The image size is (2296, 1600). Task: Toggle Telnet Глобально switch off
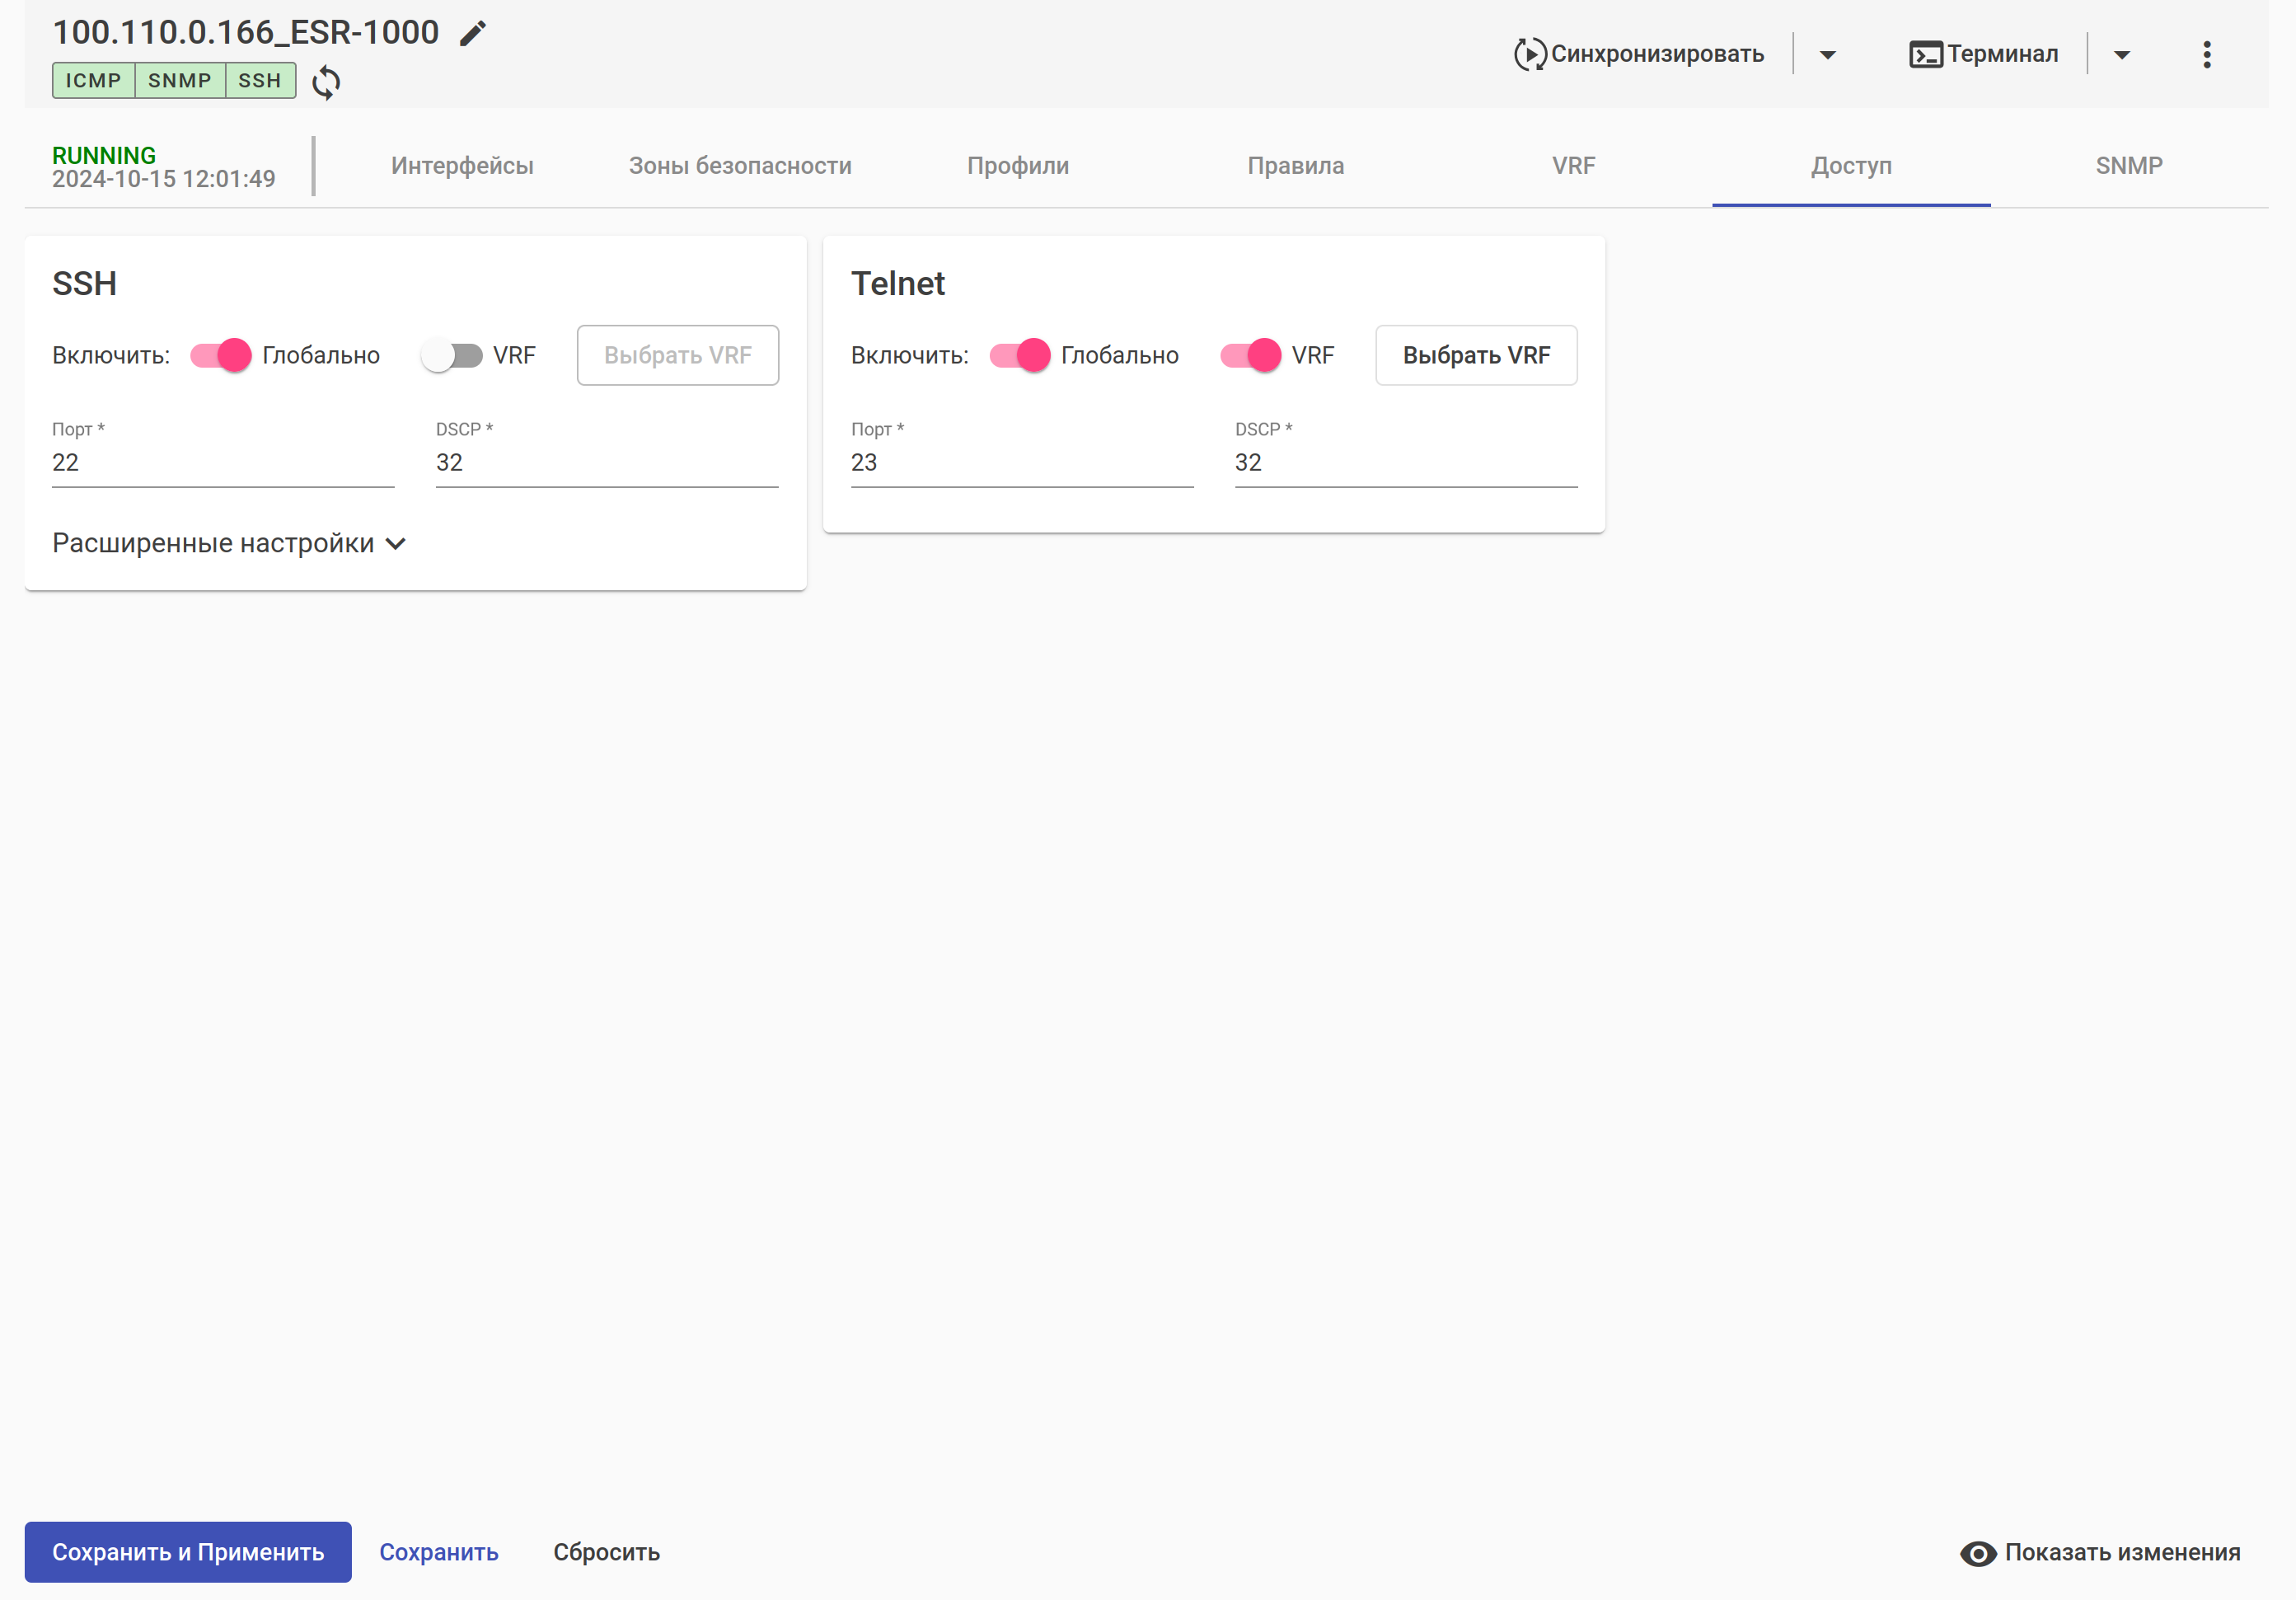tap(1020, 355)
